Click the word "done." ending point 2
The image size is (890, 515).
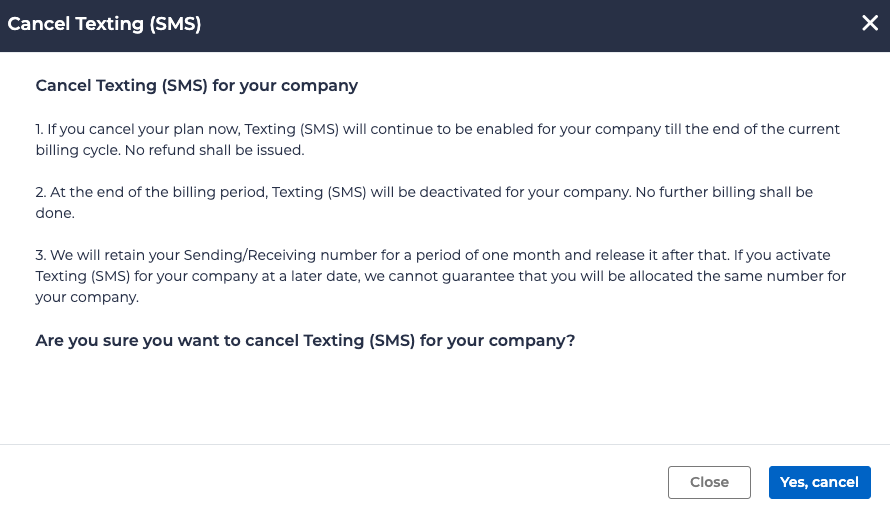(x=55, y=213)
